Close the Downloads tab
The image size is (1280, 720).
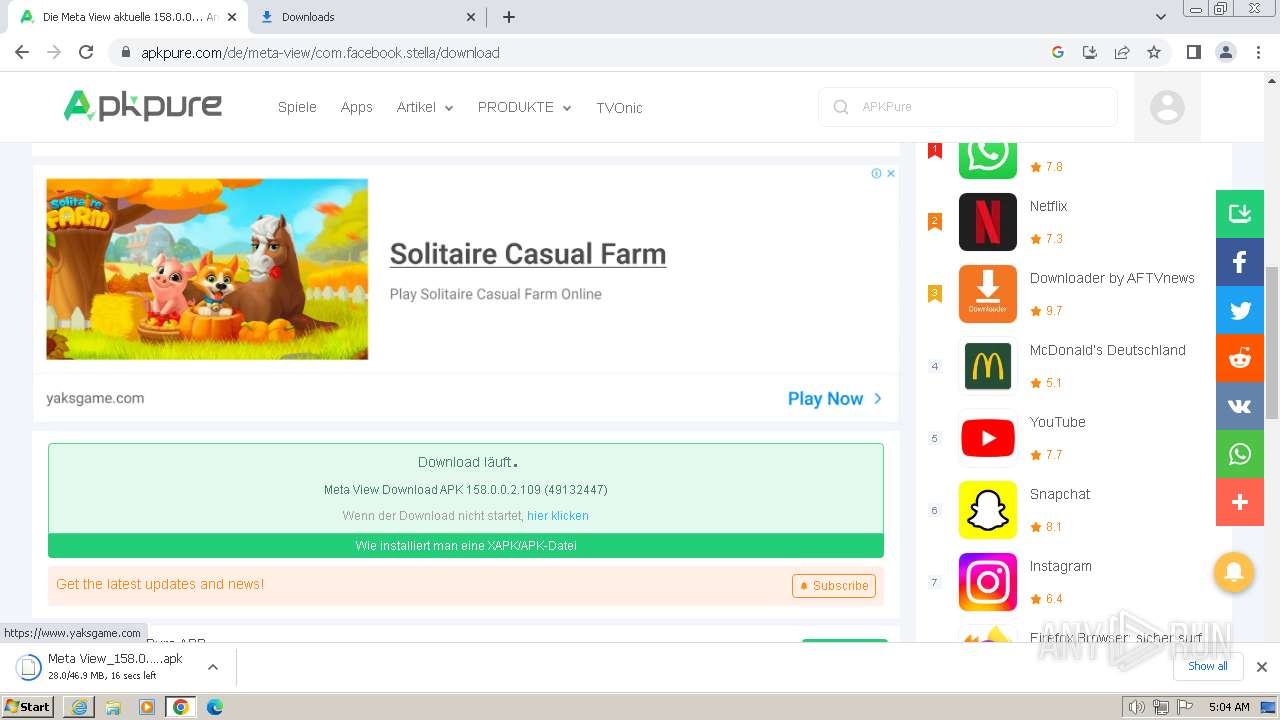point(471,17)
